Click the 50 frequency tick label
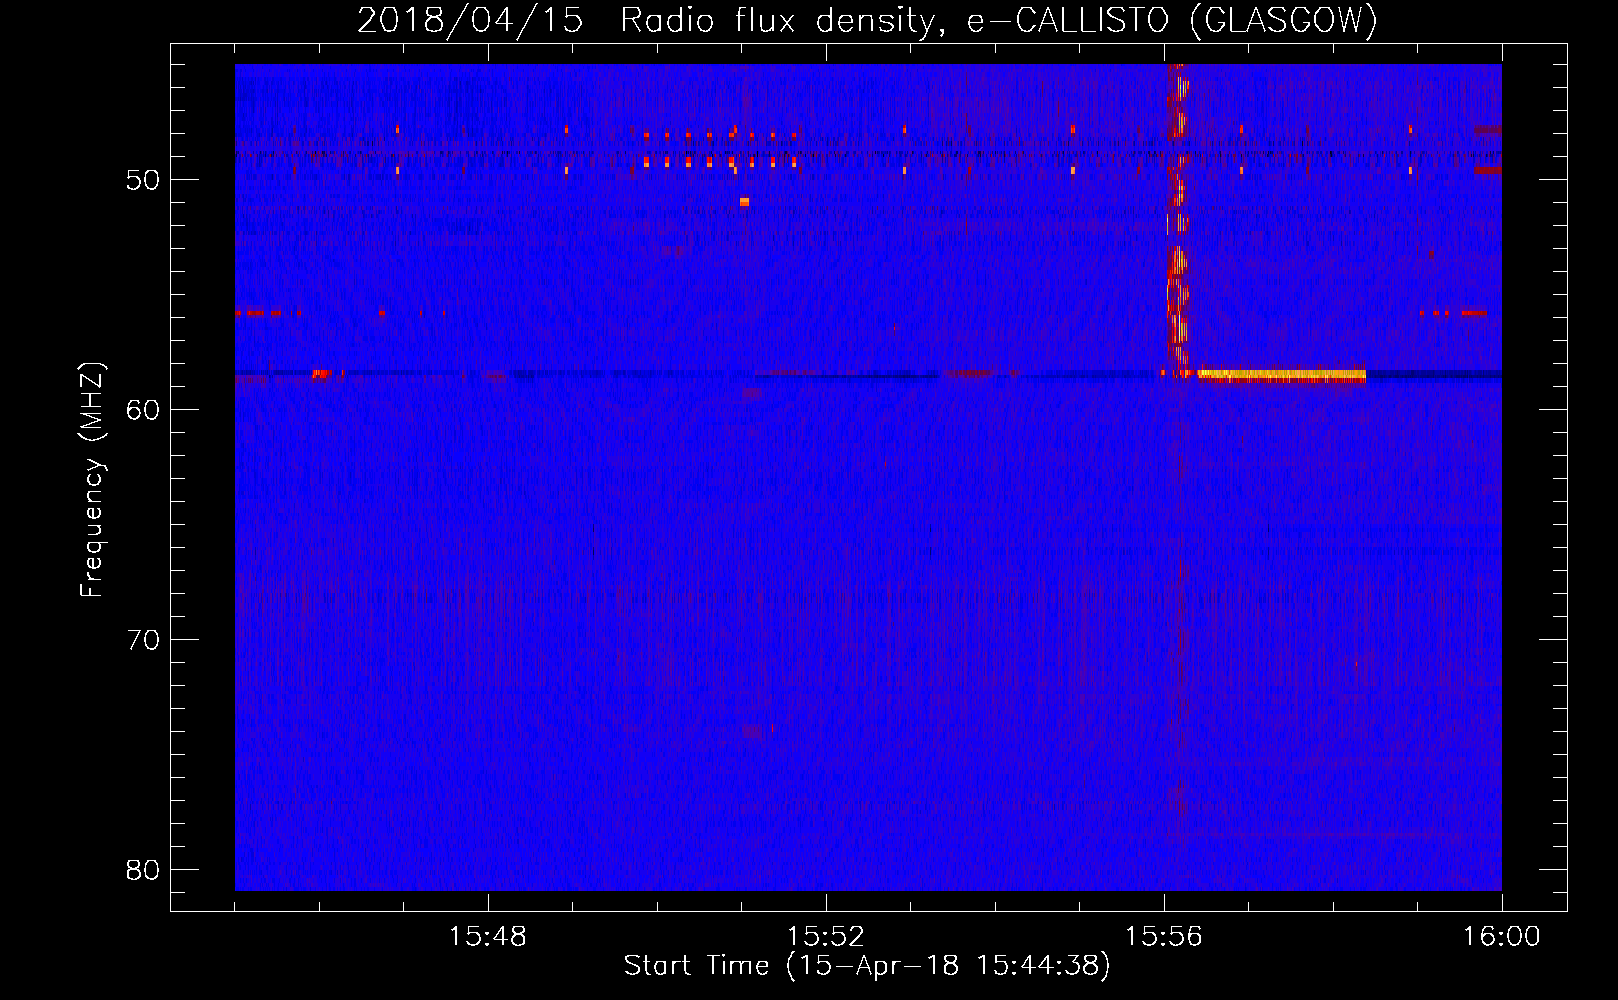This screenshot has width=1618, height=1000. point(143,180)
